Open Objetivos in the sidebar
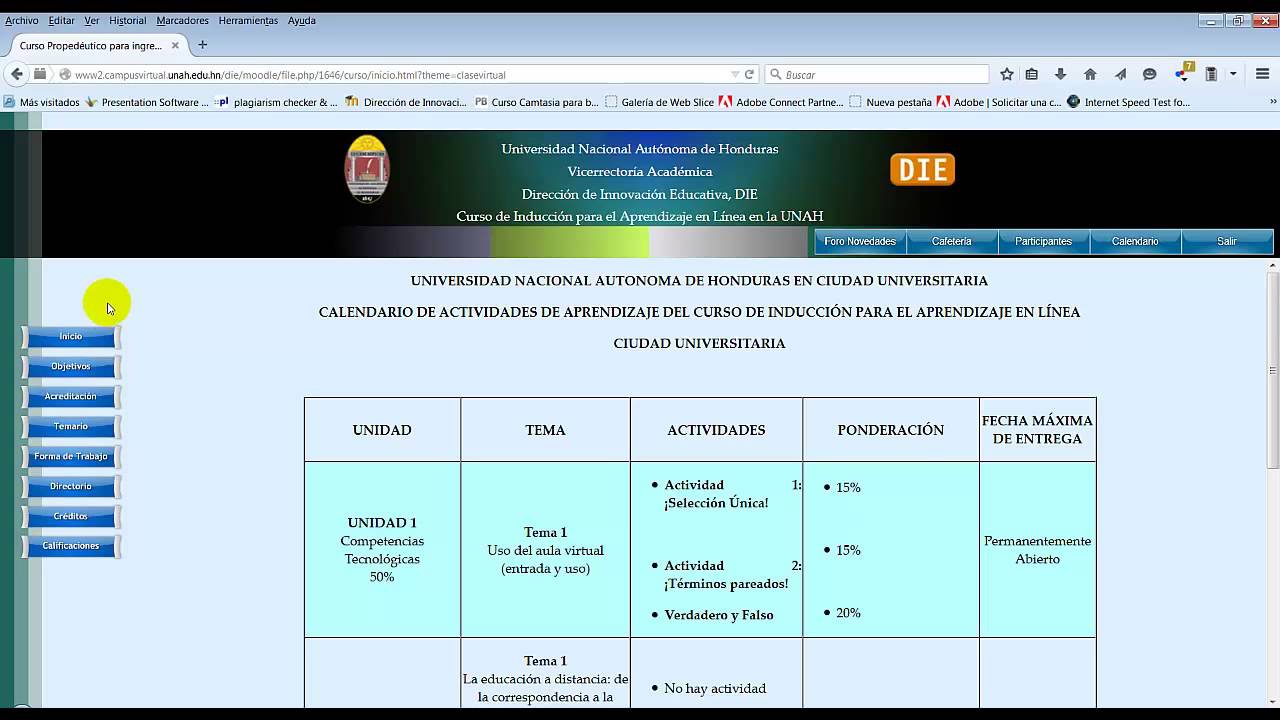 [70, 366]
